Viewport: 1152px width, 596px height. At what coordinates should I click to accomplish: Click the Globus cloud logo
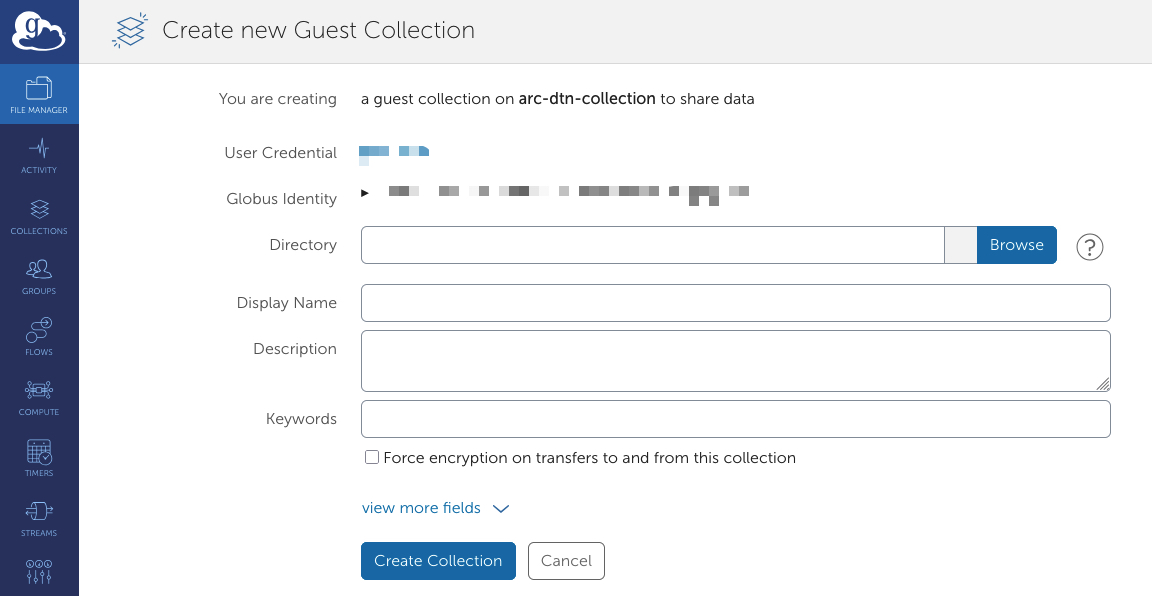39,31
